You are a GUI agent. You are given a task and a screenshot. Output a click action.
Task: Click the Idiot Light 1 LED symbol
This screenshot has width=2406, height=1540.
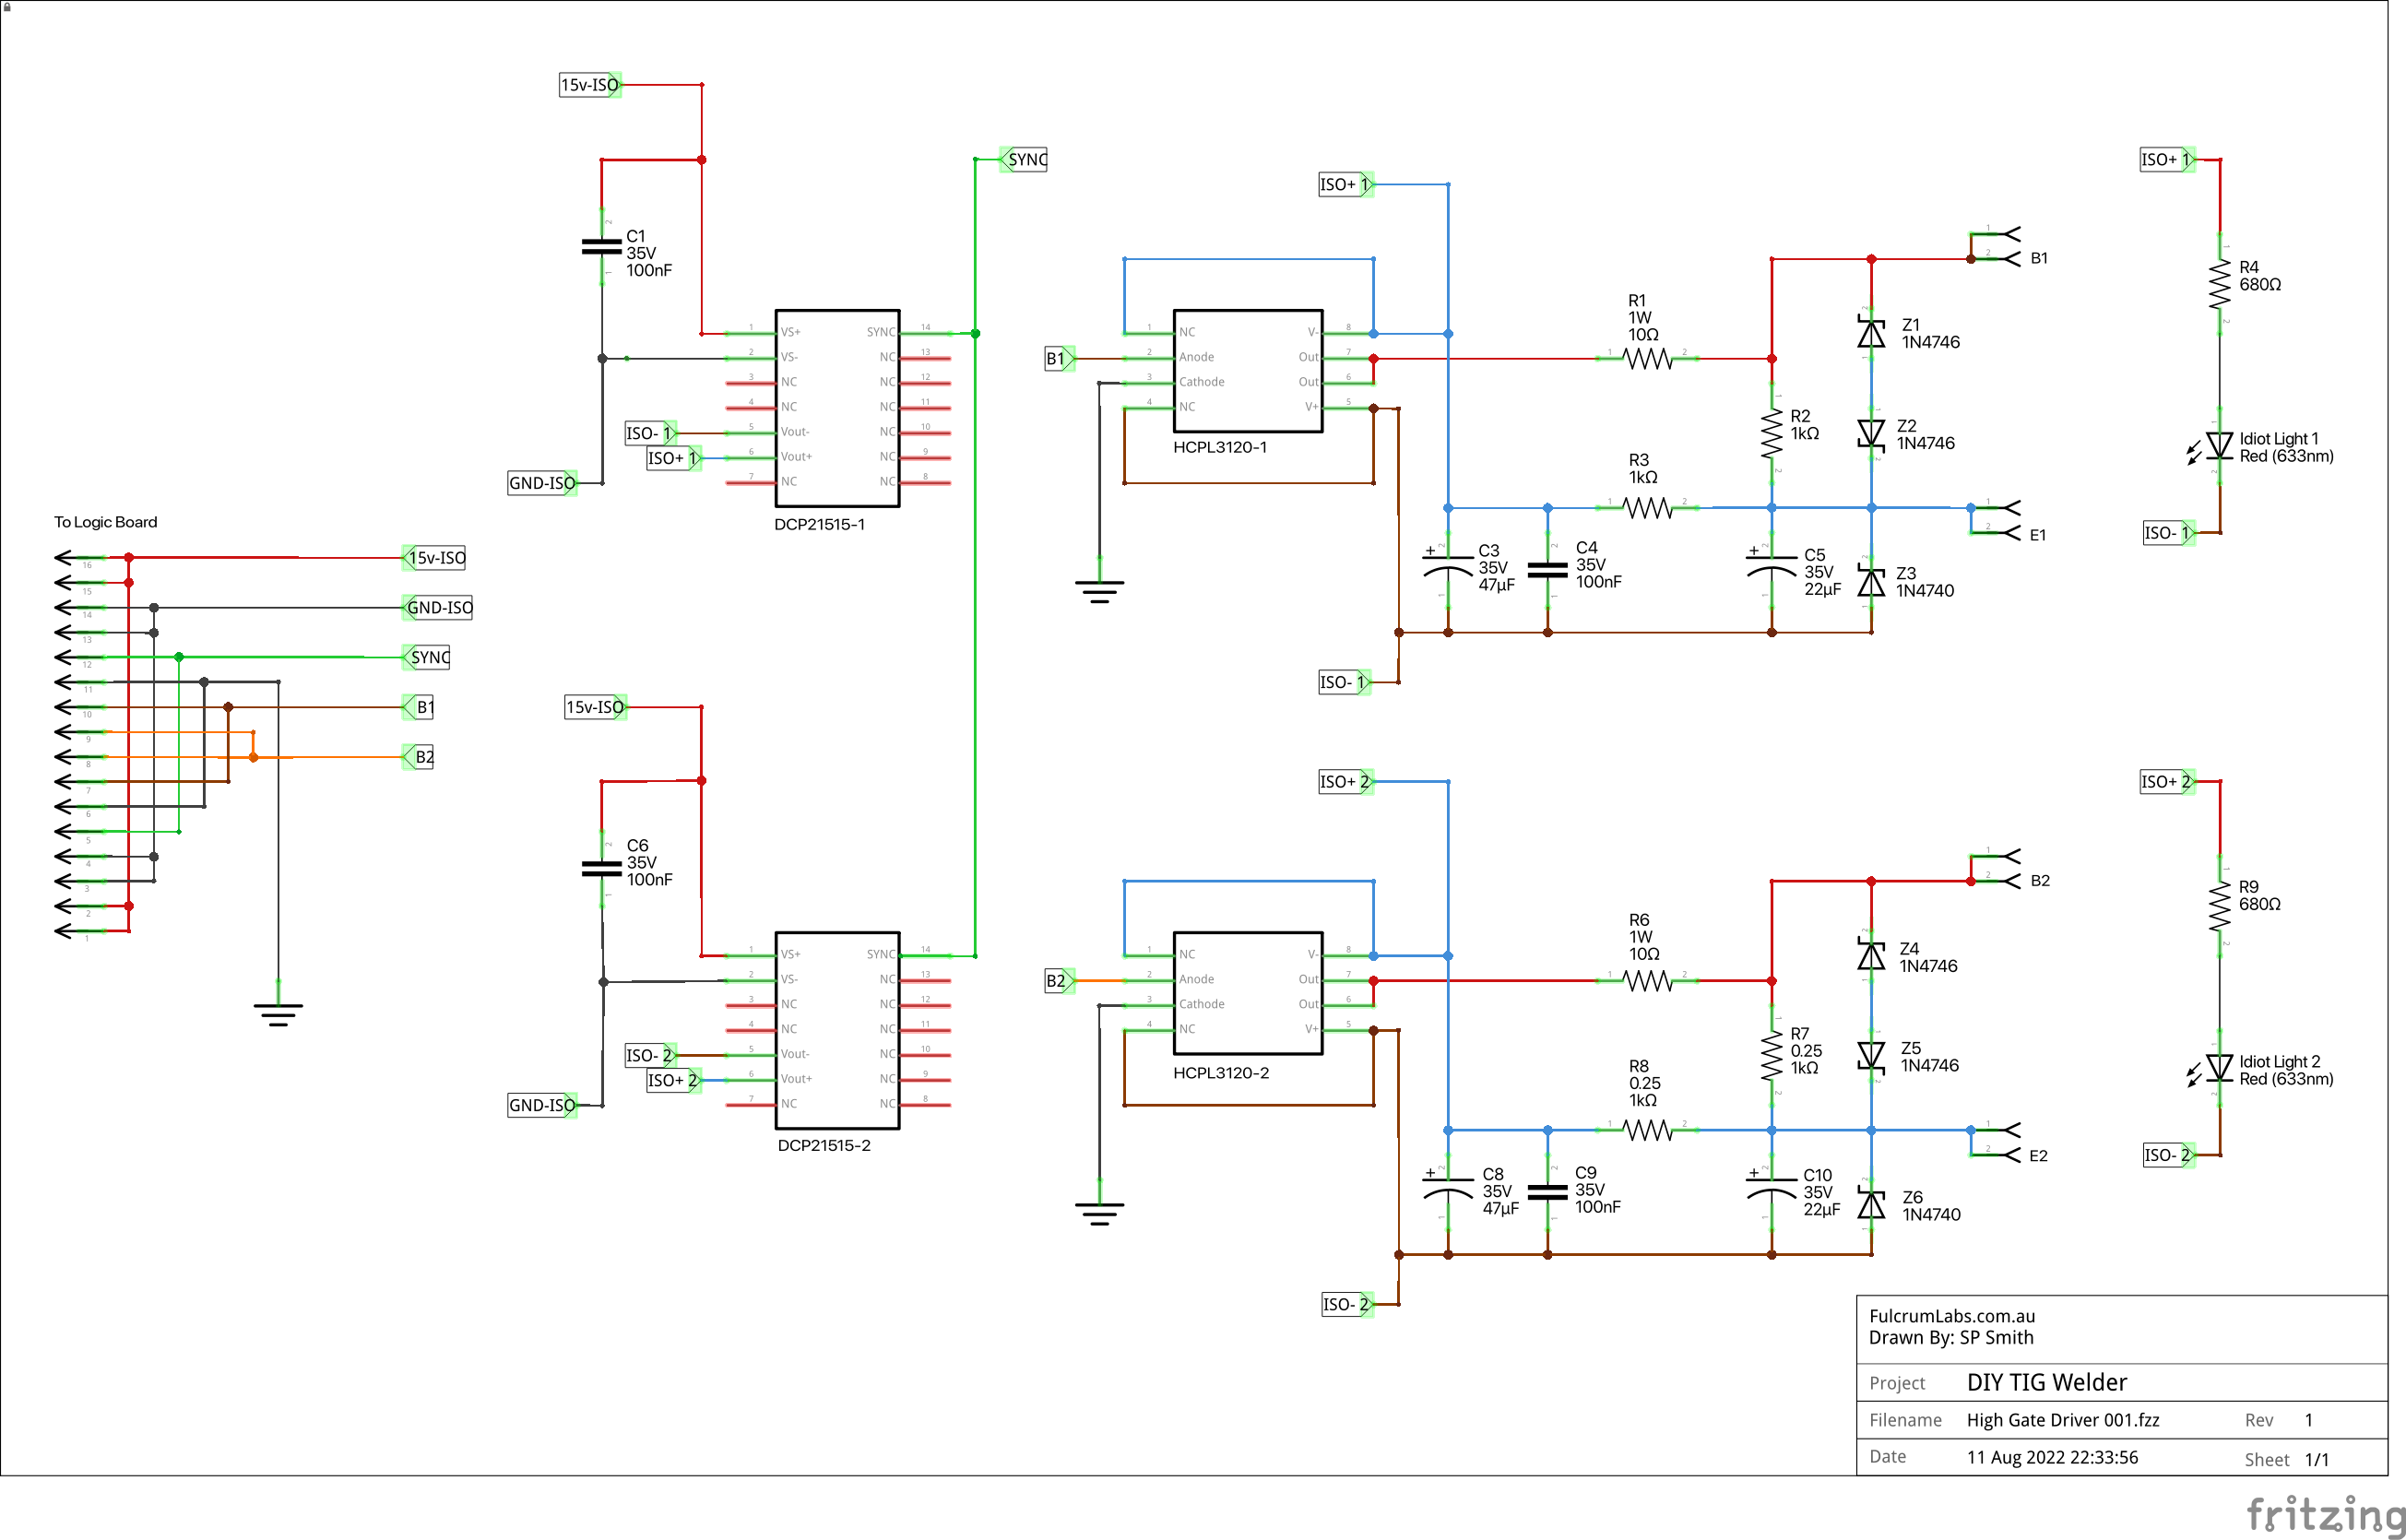click(2212, 446)
